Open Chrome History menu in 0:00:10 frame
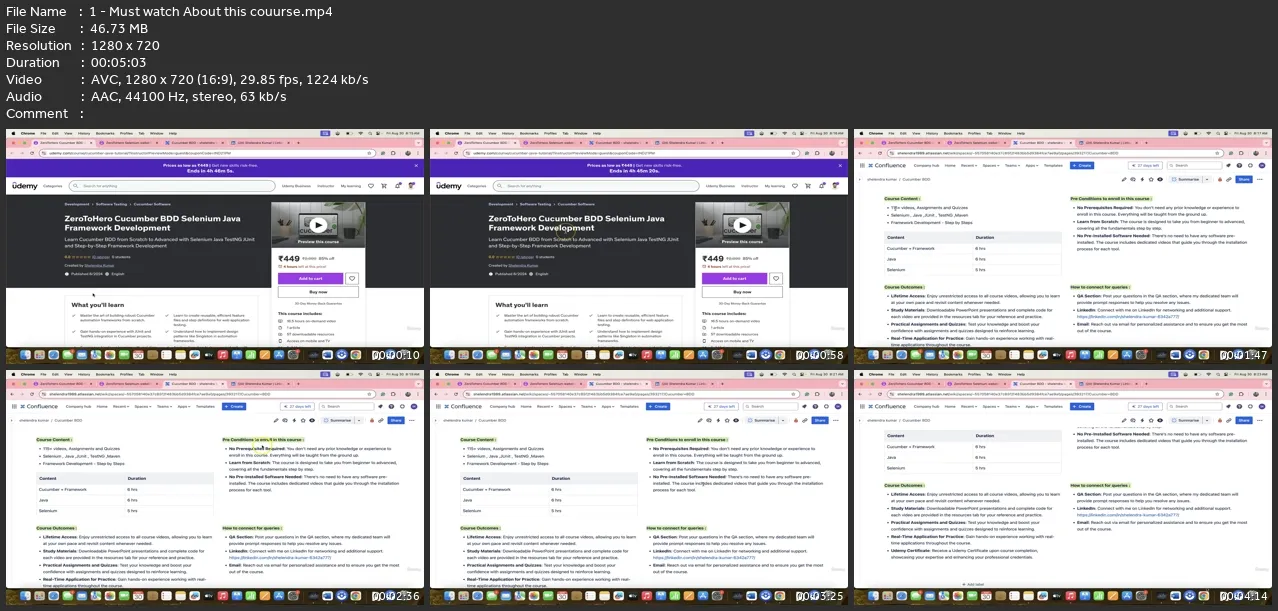 tap(84, 133)
